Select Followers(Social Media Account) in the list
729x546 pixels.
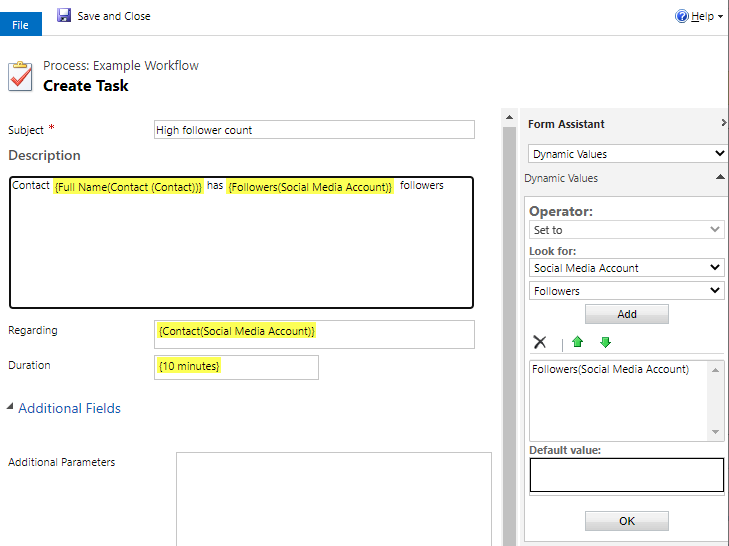610,370
